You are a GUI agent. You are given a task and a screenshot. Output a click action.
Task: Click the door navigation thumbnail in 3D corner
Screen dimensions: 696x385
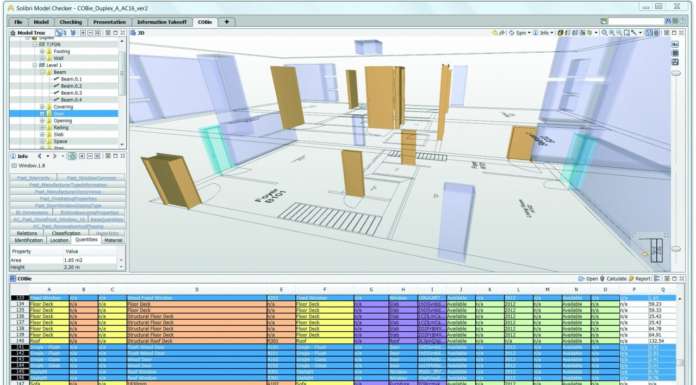[656, 250]
